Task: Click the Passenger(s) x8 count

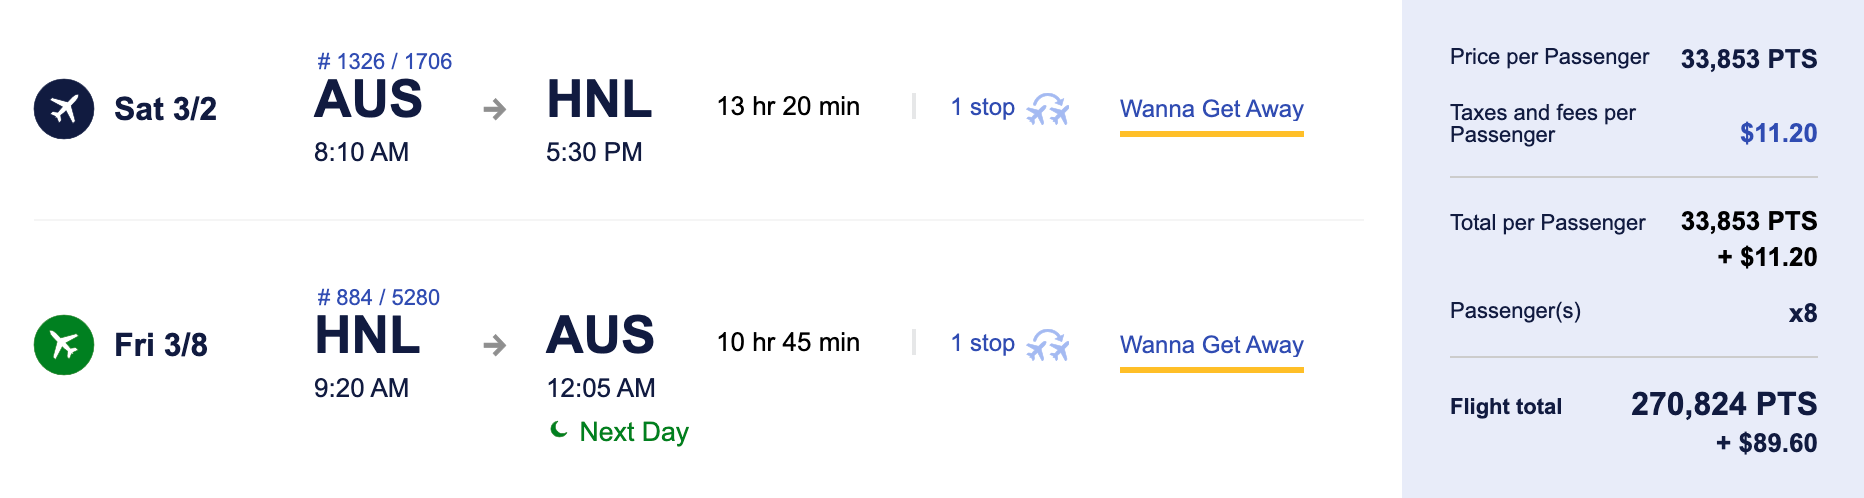Action: tap(1802, 313)
